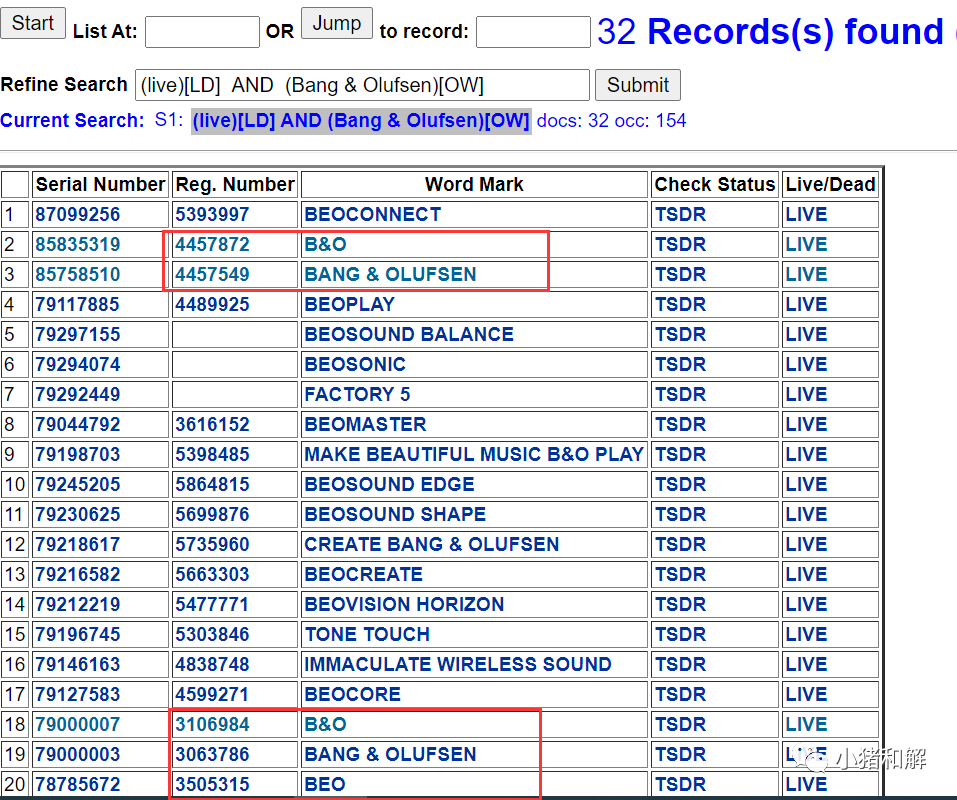The width and height of the screenshot is (957, 800).
Task: Open MAKE BEAUTIFUL MUSIC B&O PLAY mark
Action: point(474,454)
